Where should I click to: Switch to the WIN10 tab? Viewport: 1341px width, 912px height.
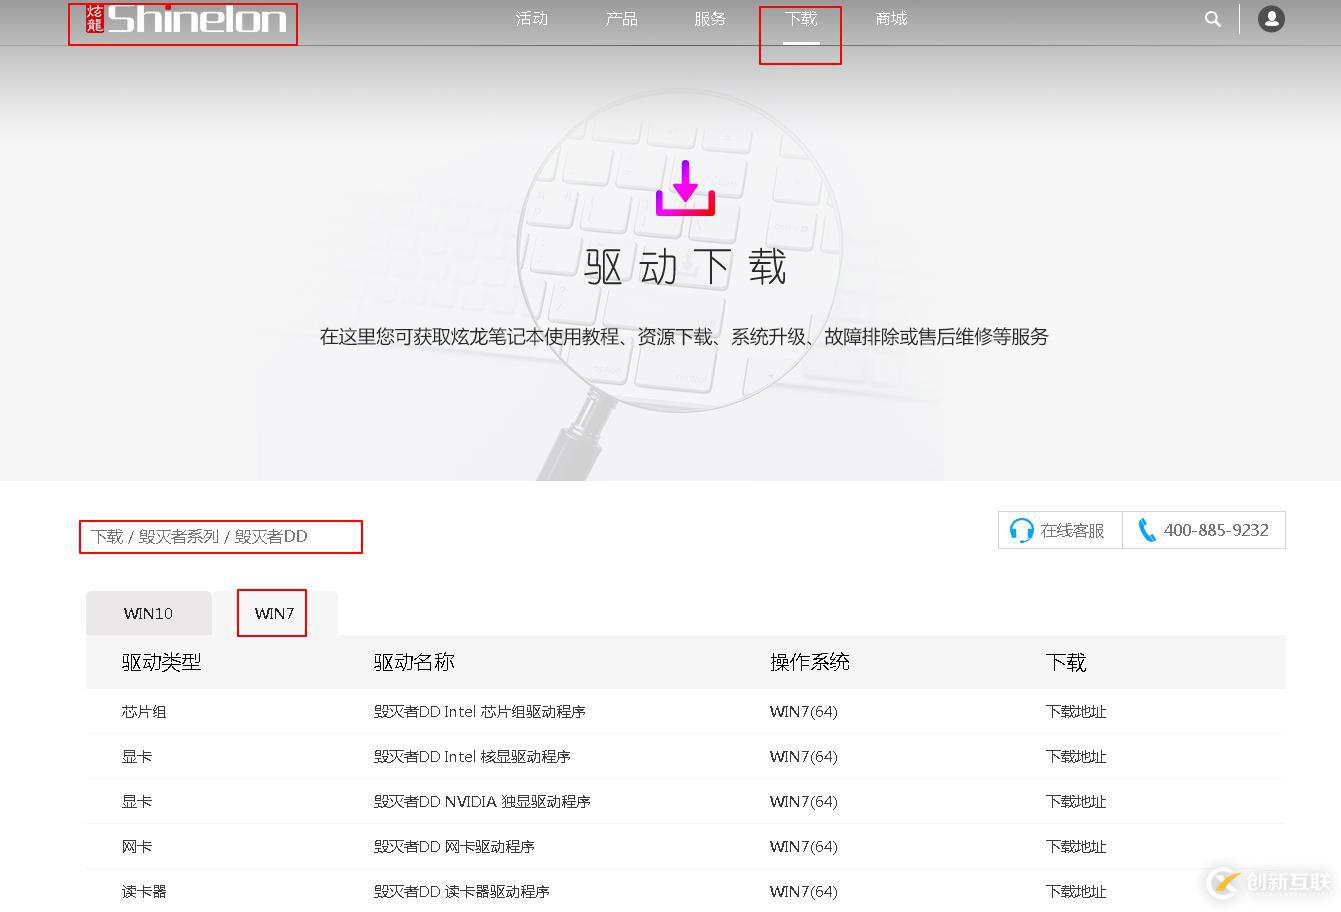click(x=148, y=613)
